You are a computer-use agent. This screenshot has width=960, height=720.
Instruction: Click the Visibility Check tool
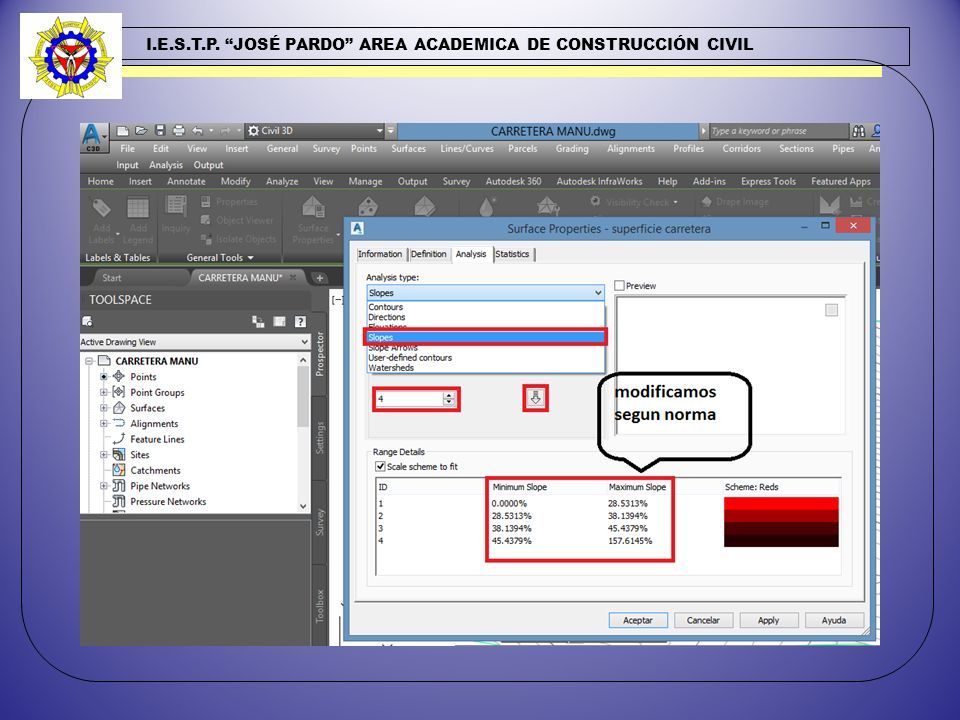635,202
